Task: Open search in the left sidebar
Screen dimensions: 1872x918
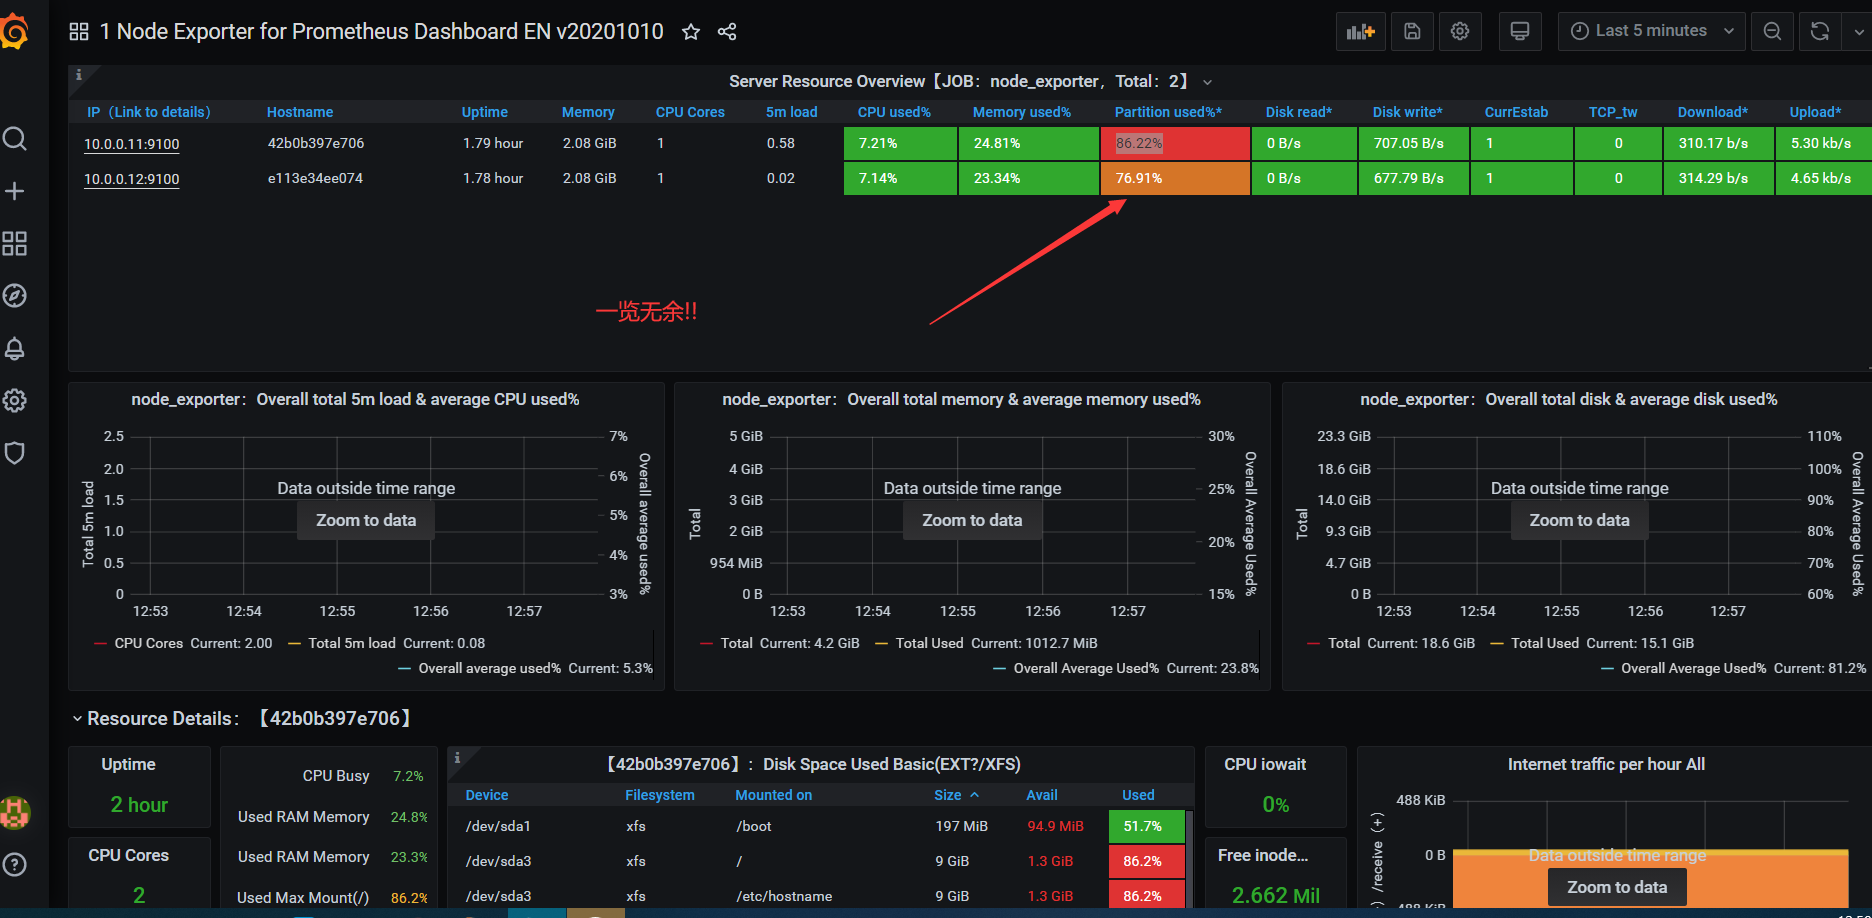Action: tap(14, 138)
